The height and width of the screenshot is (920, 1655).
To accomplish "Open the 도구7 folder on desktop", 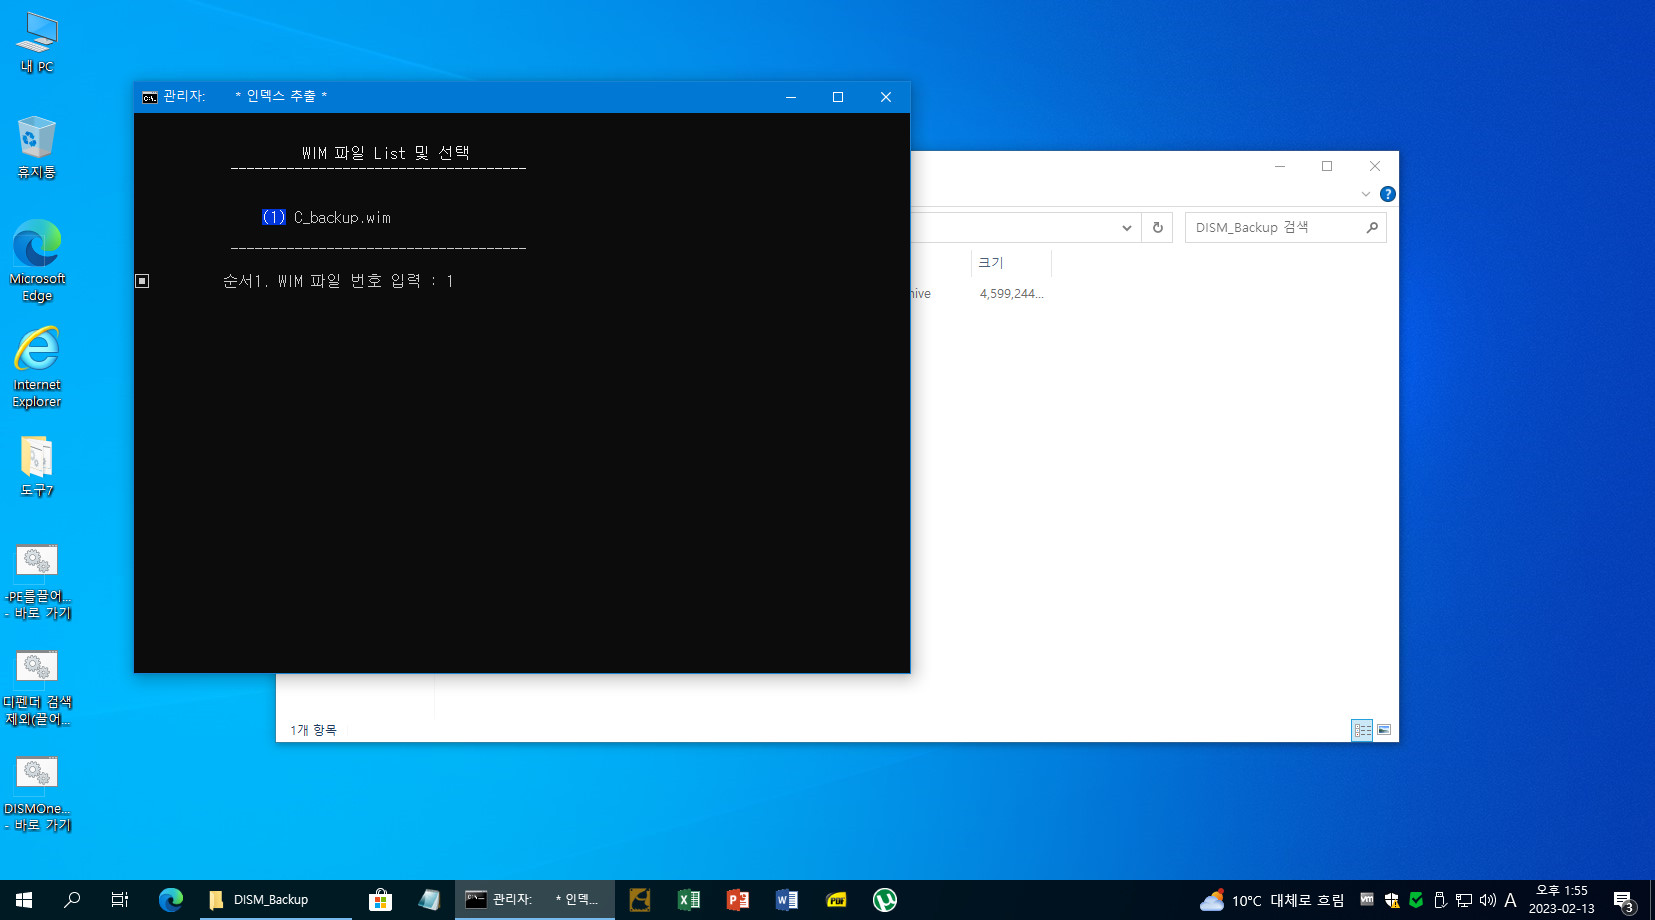I will tap(37, 465).
